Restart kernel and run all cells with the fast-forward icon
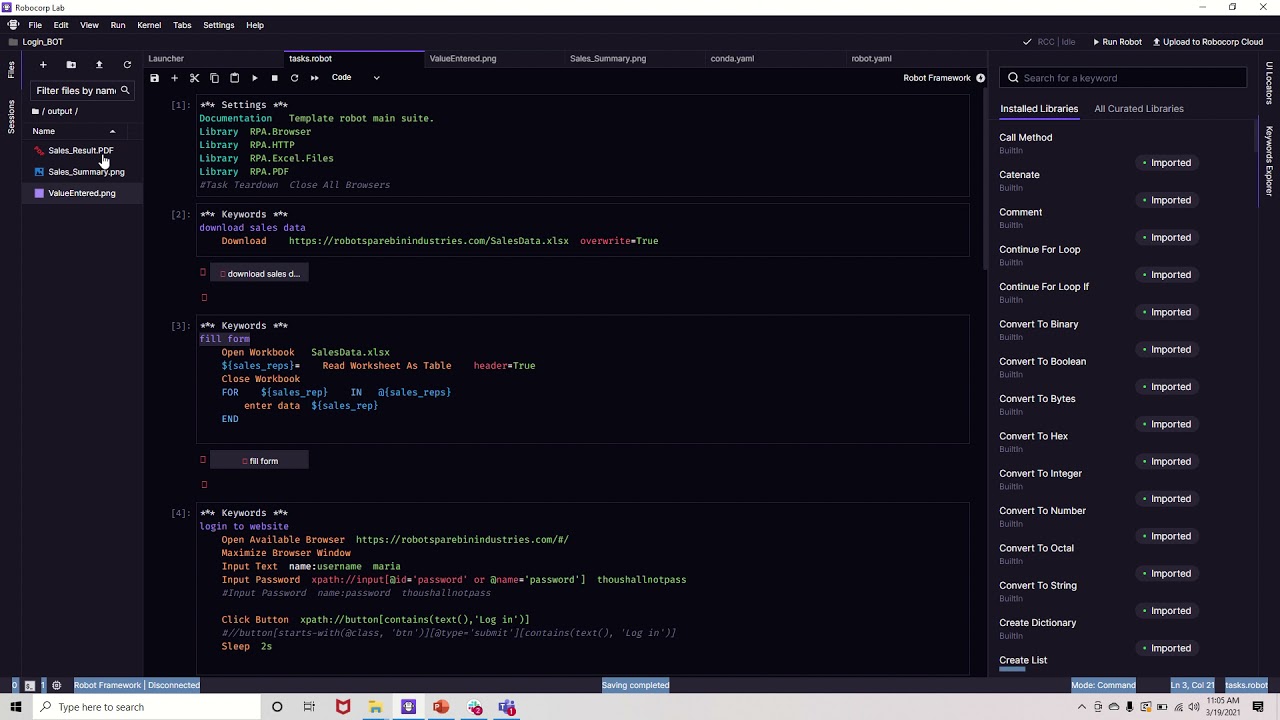 (x=314, y=78)
